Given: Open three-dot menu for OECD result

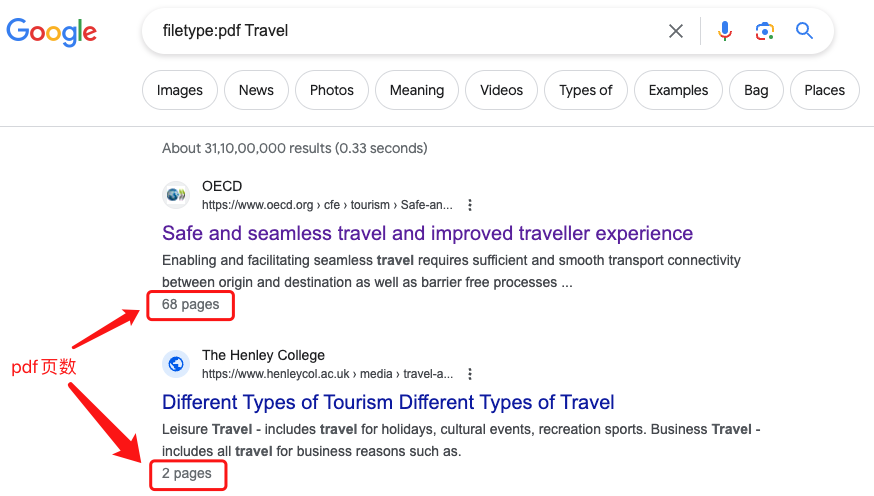Looking at the screenshot, I should tap(470, 205).
